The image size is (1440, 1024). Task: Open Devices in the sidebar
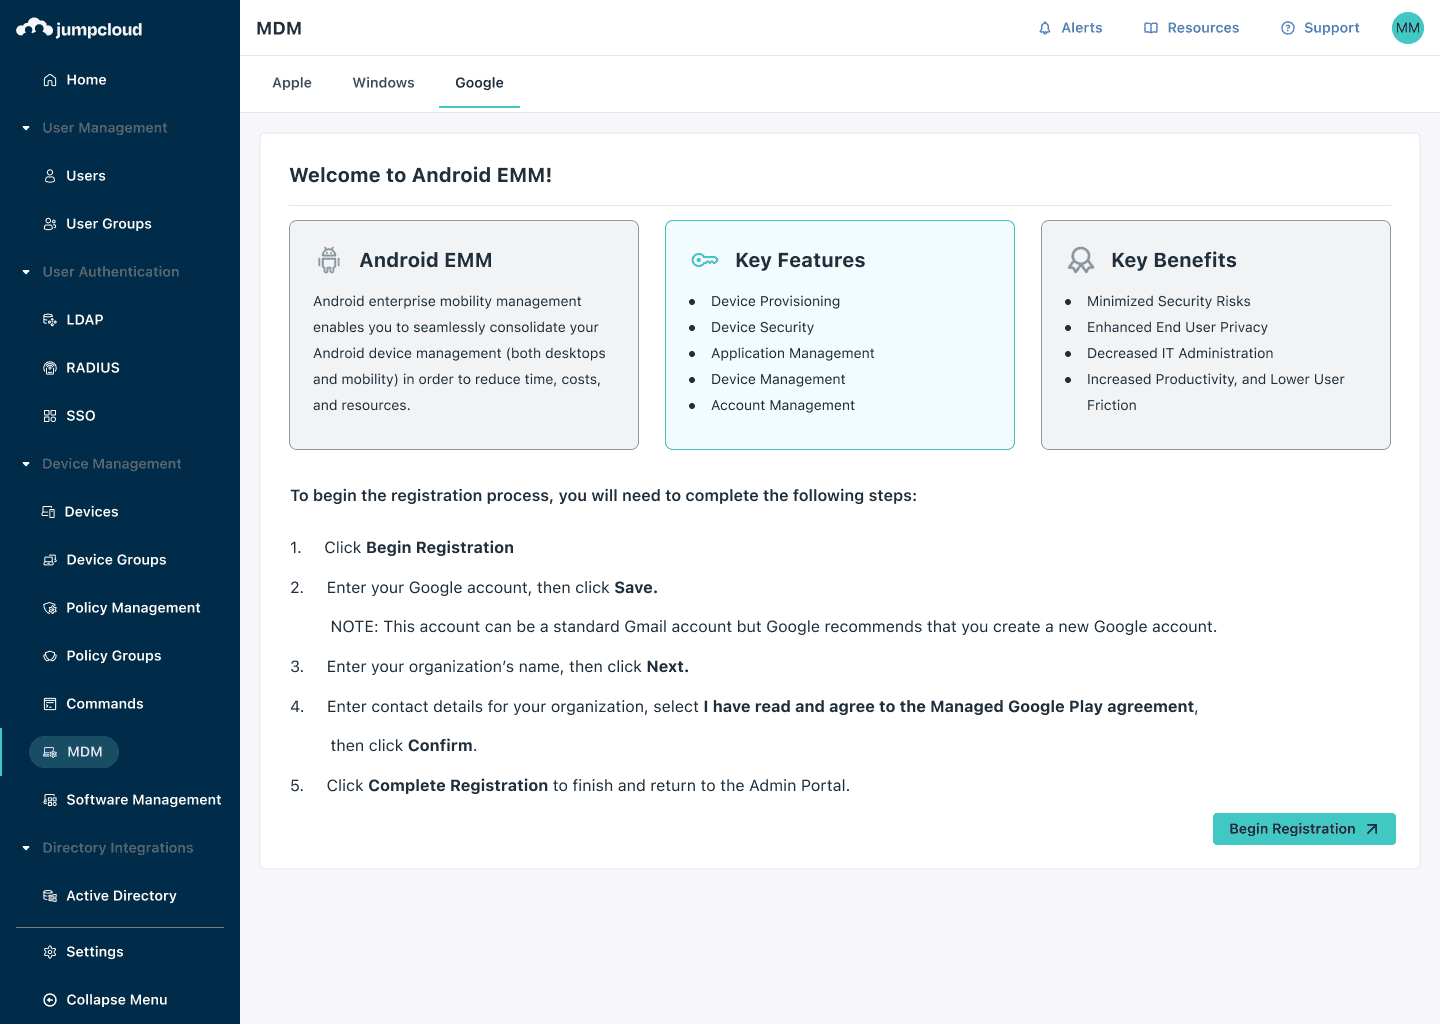point(91,512)
